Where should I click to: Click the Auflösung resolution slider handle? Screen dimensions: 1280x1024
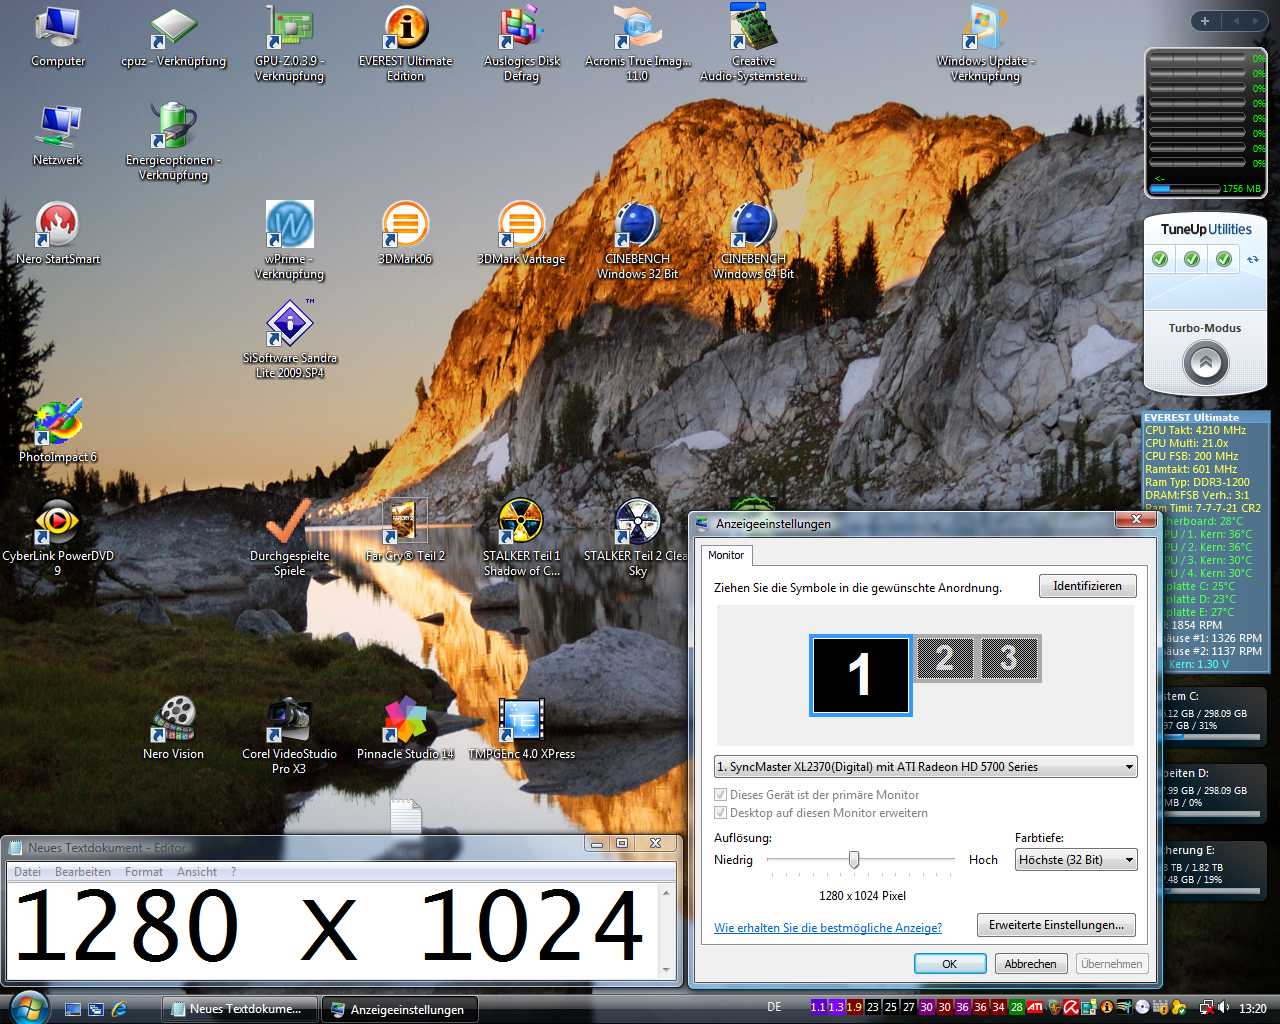click(x=854, y=860)
